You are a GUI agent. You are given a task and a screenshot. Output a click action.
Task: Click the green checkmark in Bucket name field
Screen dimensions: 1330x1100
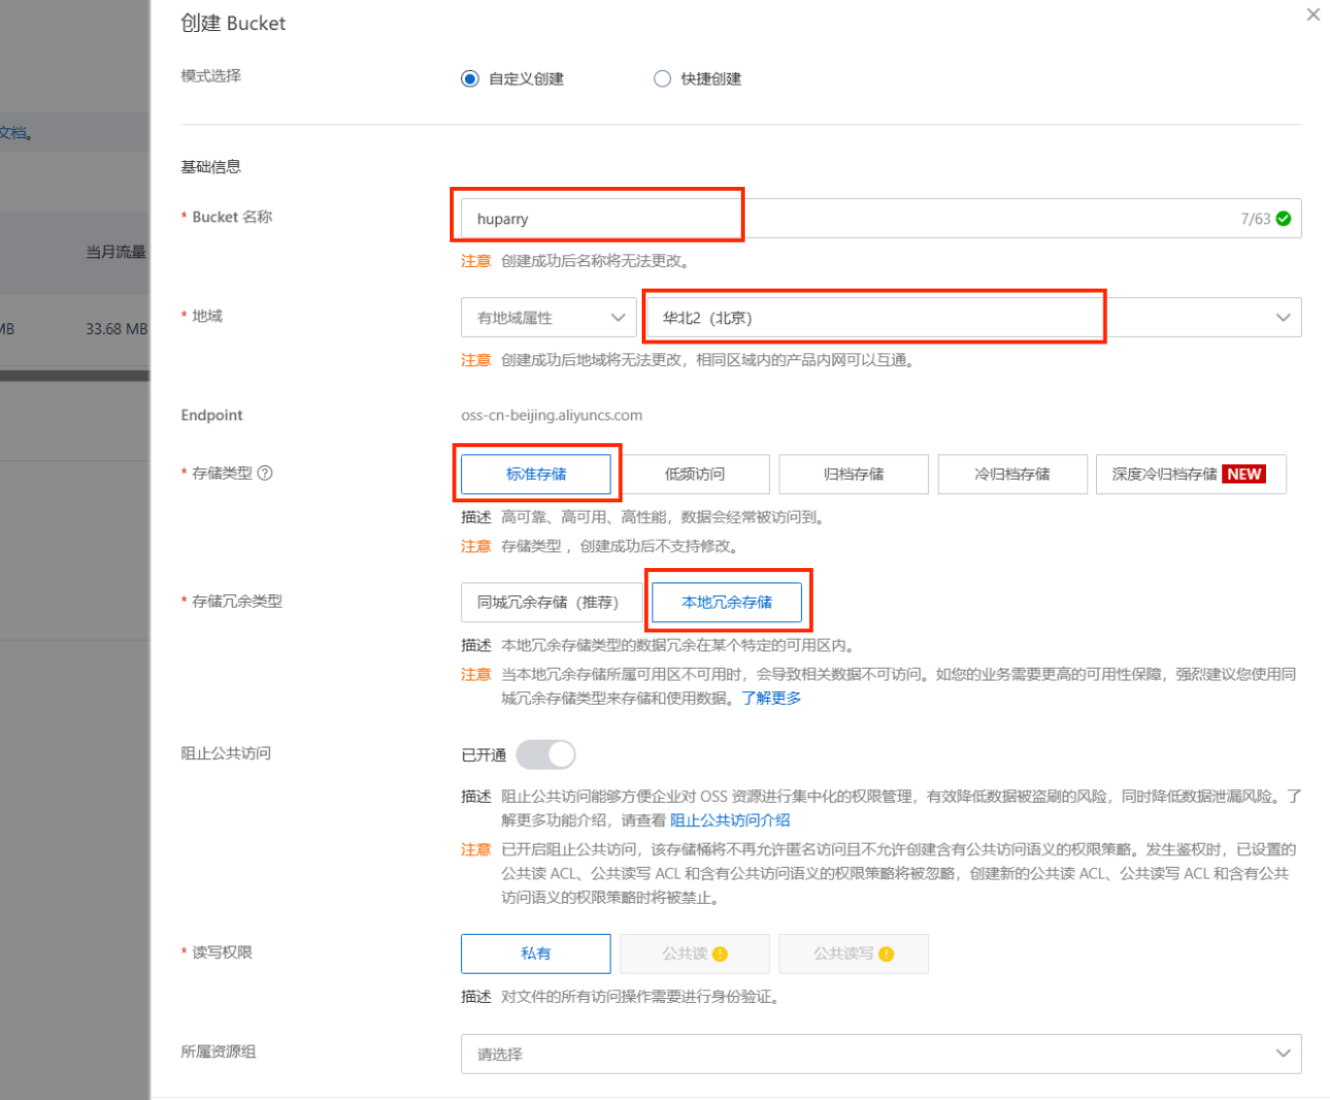[x=1283, y=219]
